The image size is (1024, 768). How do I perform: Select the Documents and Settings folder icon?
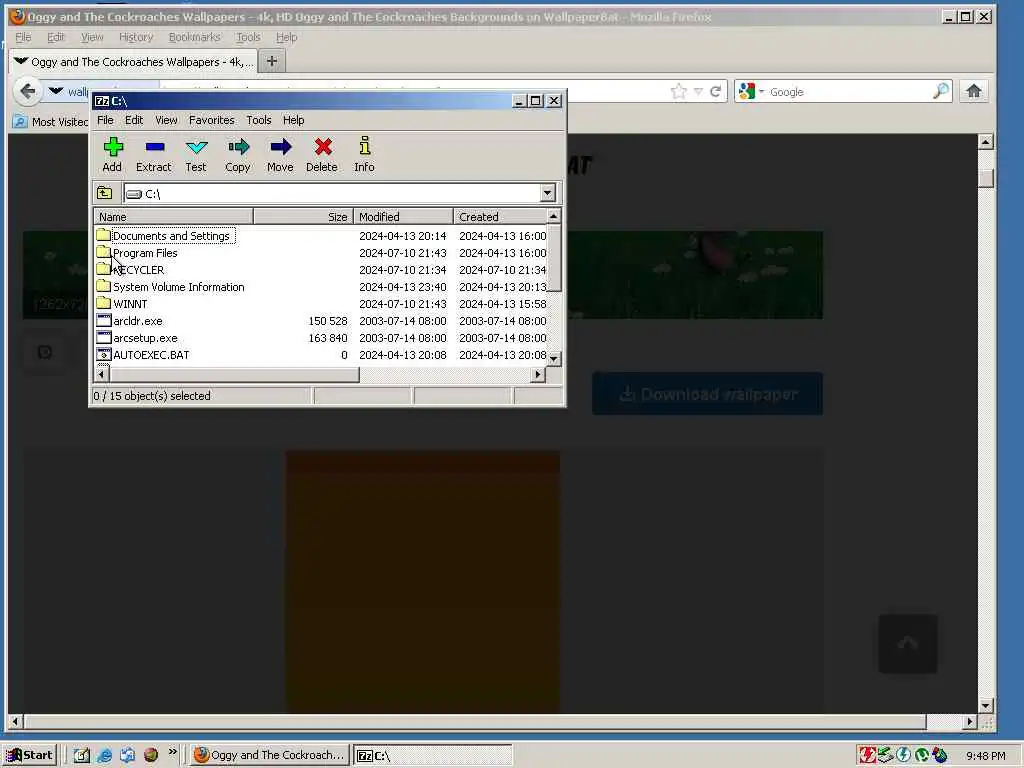pyautogui.click(x=103, y=235)
